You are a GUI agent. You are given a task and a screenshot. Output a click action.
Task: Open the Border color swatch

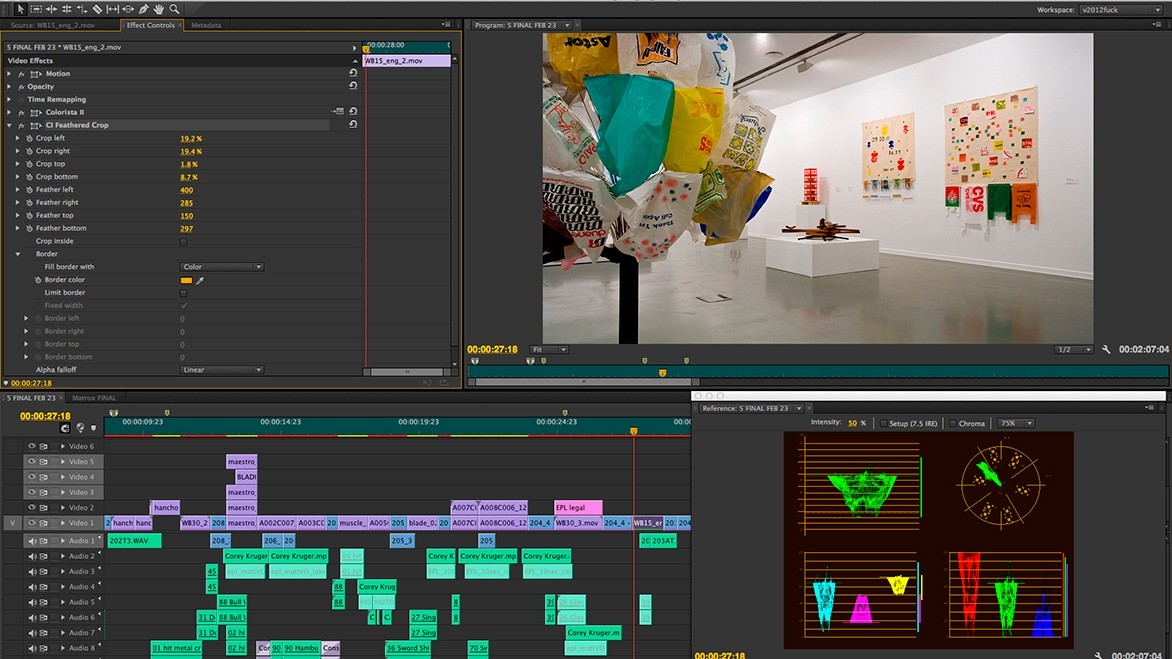click(x=186, y=280)
